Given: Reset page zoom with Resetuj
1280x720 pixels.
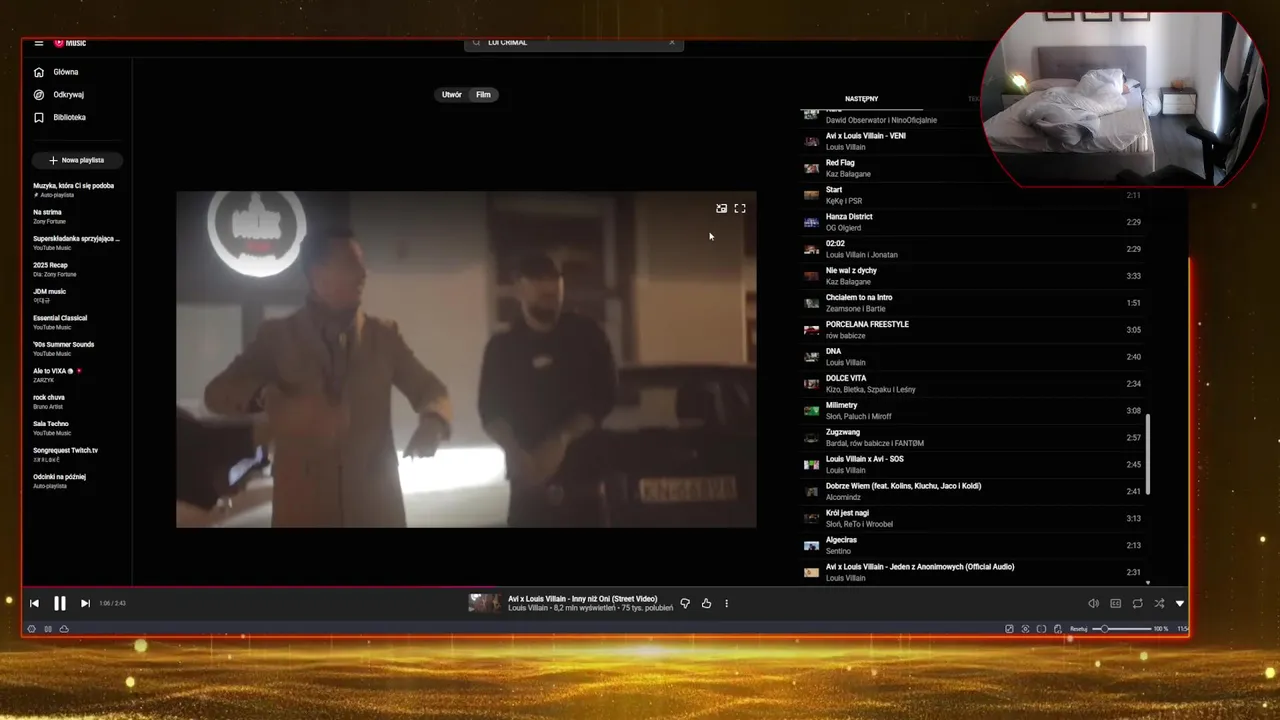Looking at the screenshot, I should pos(1078,629).
